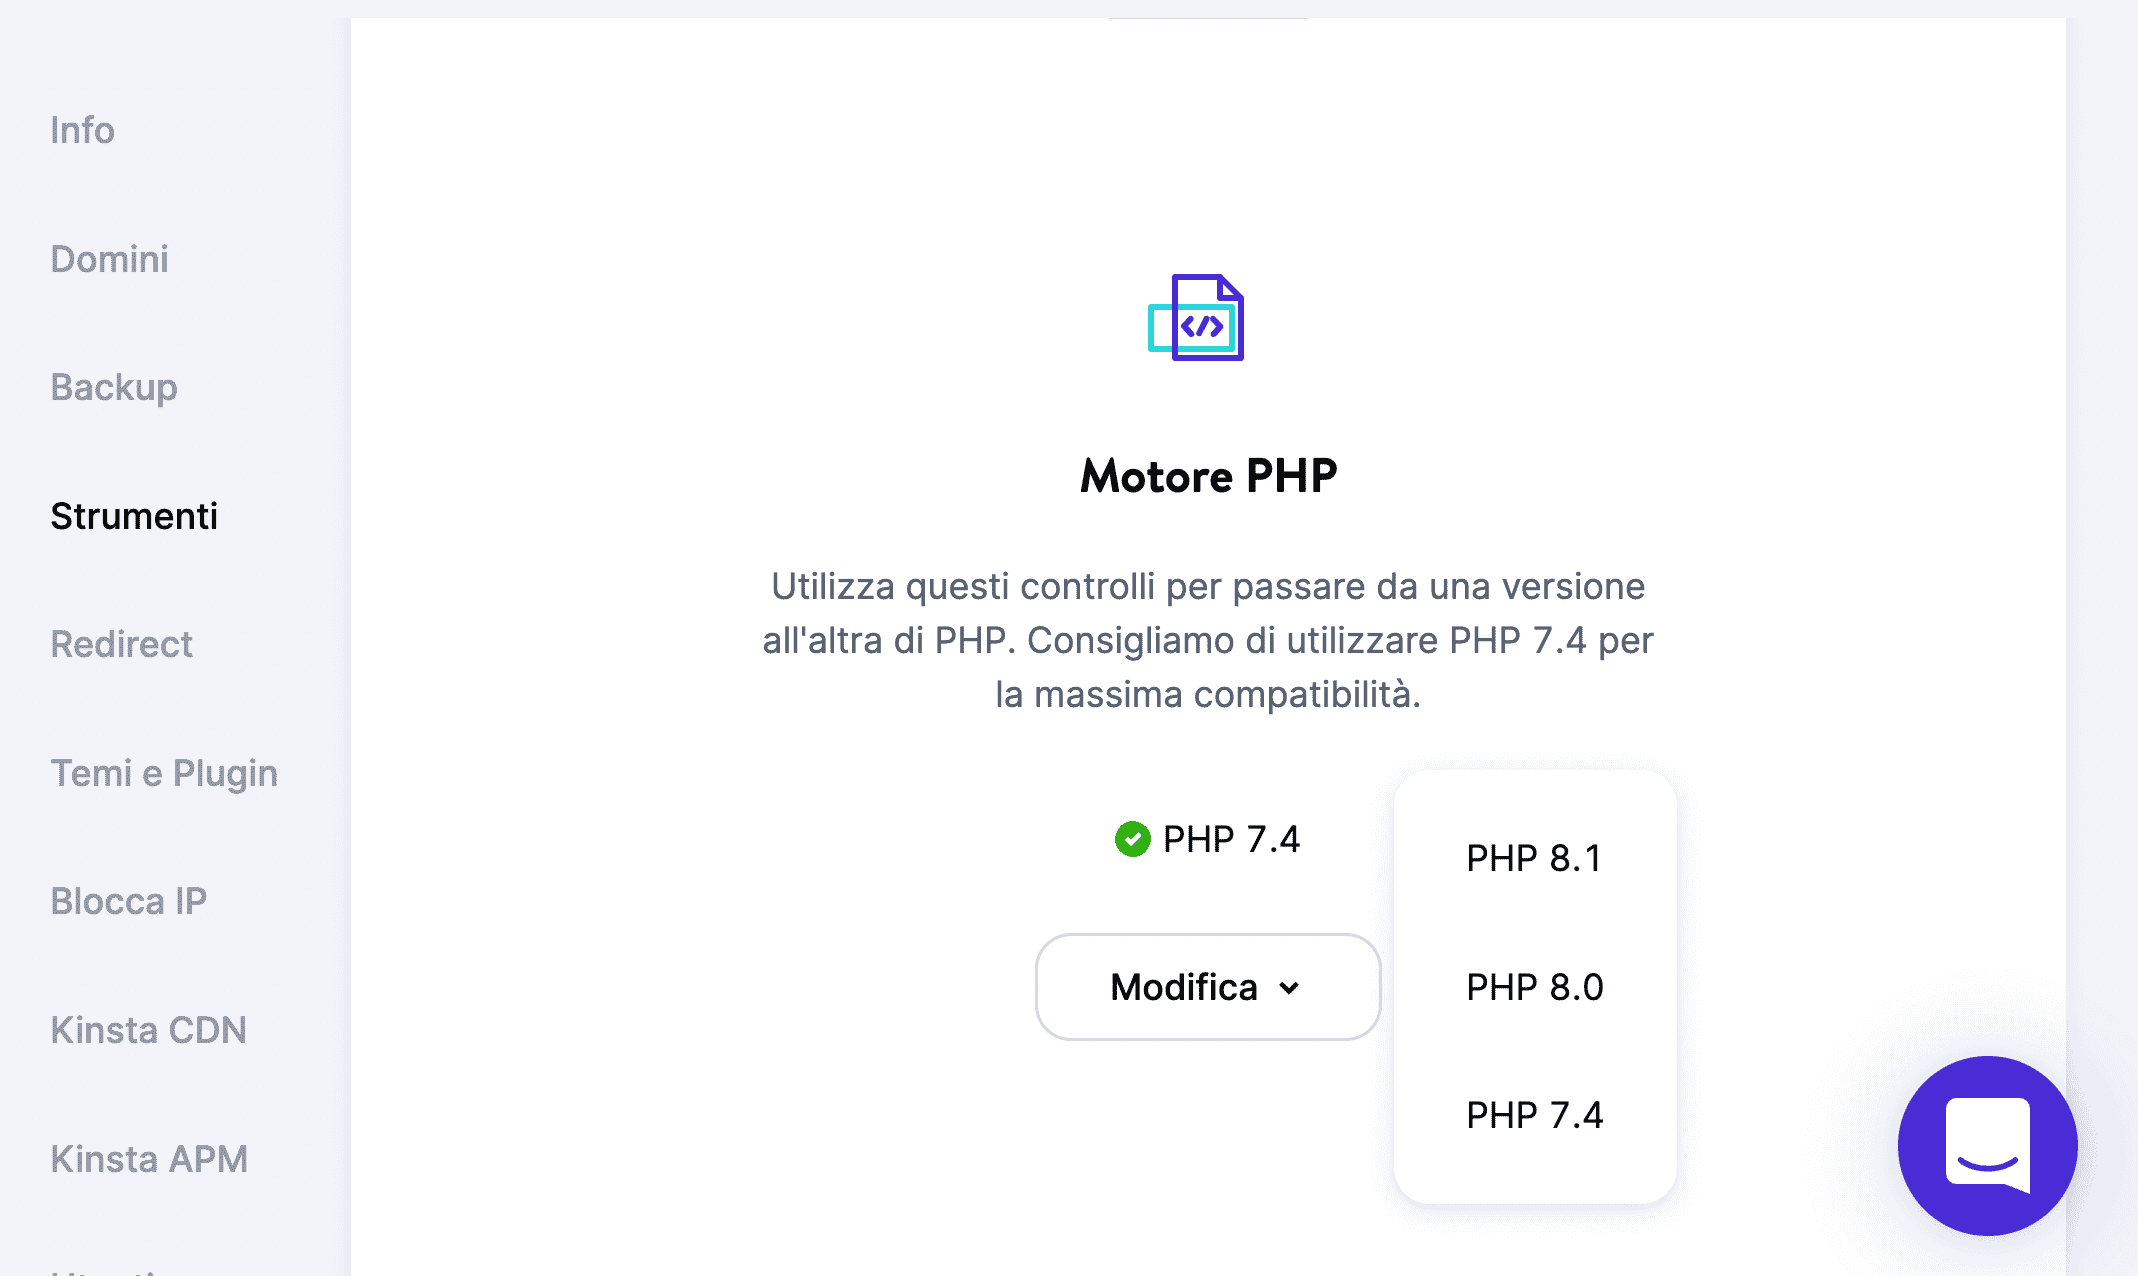This screenshot has width=2138, height=1276.
Task: Click the chevron arrow on Modifica button
Action: (1289, 987)
